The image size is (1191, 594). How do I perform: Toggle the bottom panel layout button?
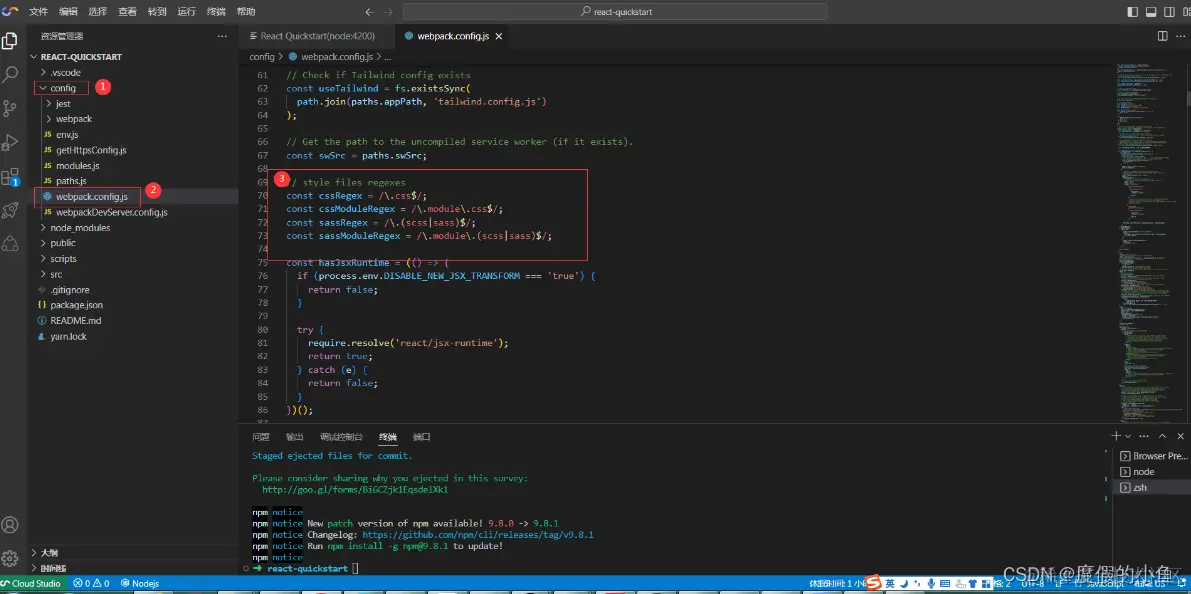(x=1150, y=12)
